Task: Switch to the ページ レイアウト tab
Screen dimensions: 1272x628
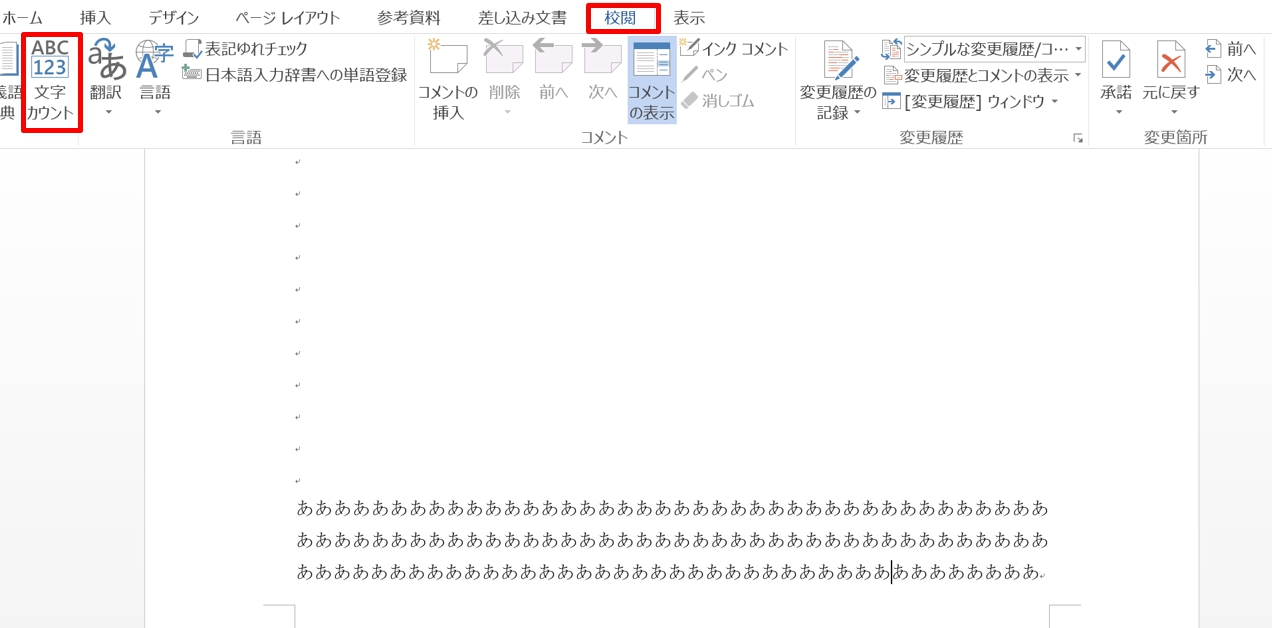Action: (288, 18)
